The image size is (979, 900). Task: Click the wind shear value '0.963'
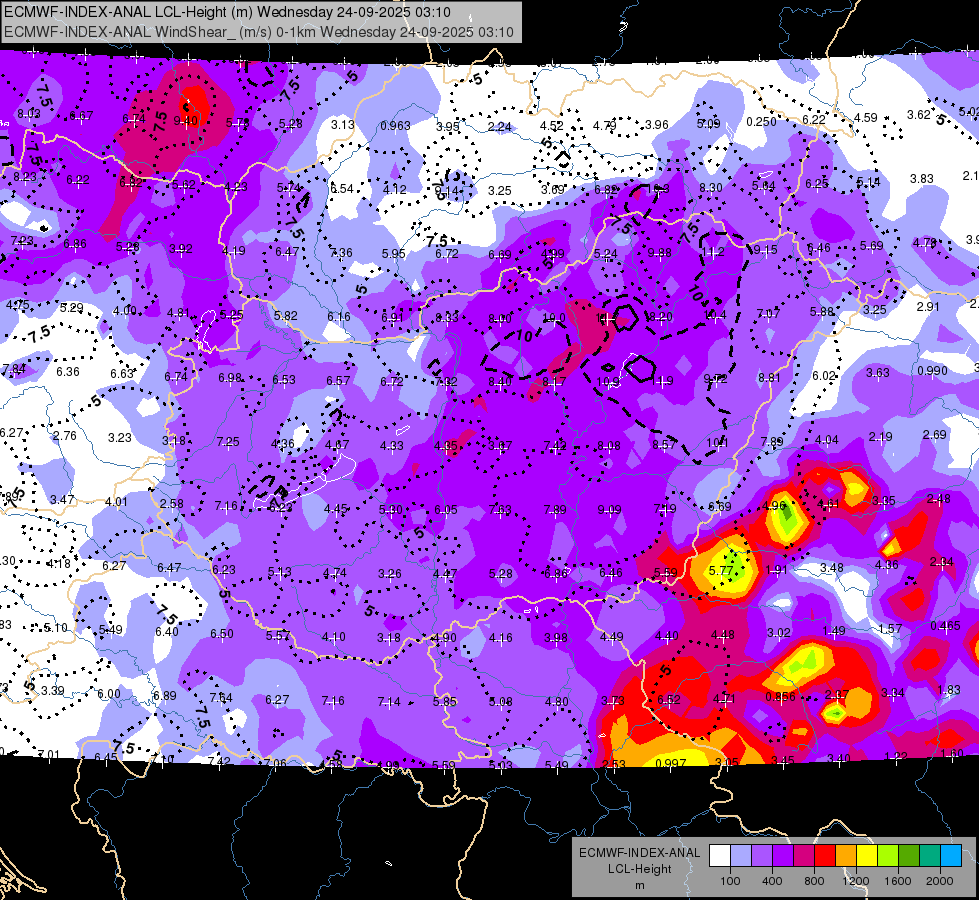pyautogui.click(x=395, y=126)
